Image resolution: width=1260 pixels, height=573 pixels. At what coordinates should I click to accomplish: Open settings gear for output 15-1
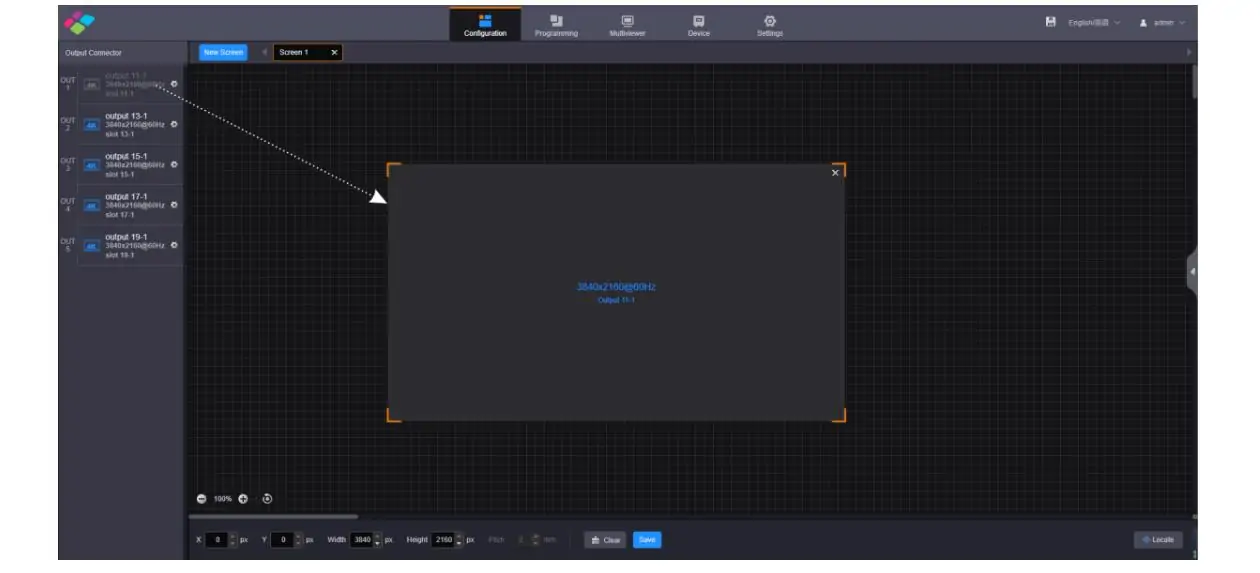click(x=174, y=165)
